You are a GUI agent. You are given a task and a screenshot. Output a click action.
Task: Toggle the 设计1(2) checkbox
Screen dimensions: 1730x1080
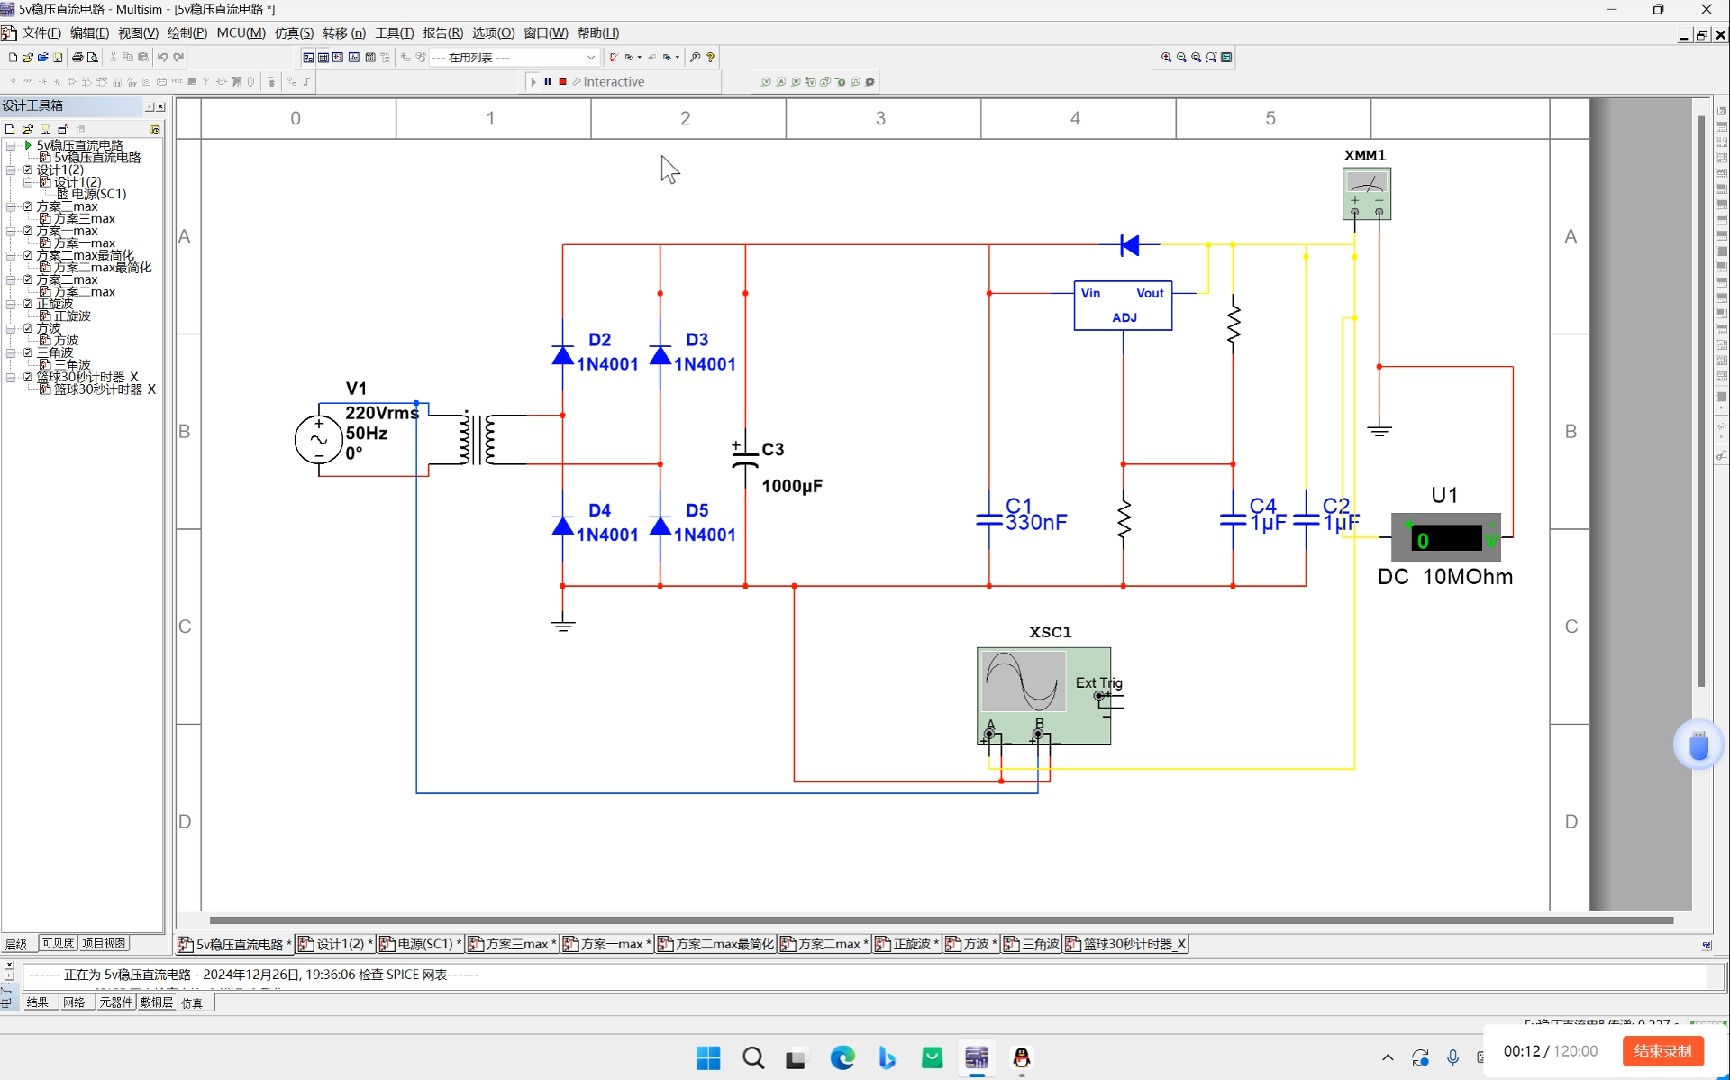click(x=28, y=170)
